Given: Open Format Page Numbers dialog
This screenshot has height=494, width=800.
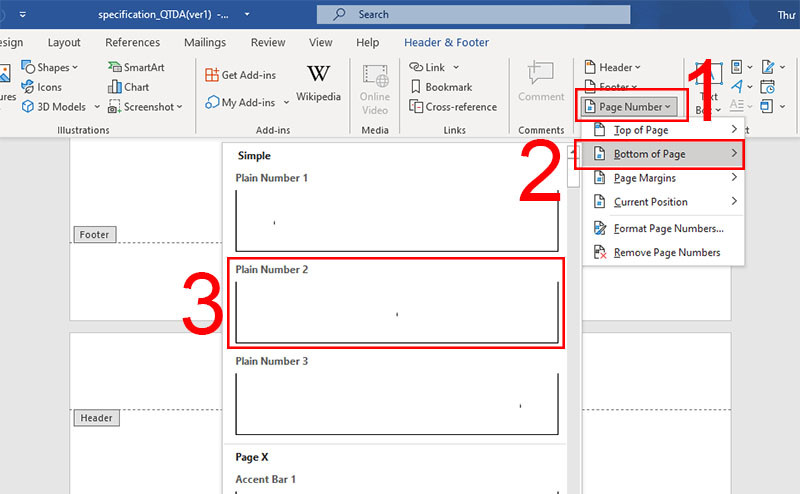Looking at the screenshot, I should point(663,229).
